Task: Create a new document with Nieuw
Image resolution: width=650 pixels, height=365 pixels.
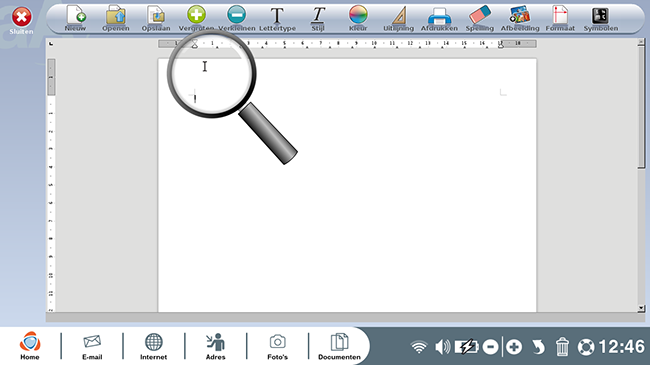Action: point(76,18)
